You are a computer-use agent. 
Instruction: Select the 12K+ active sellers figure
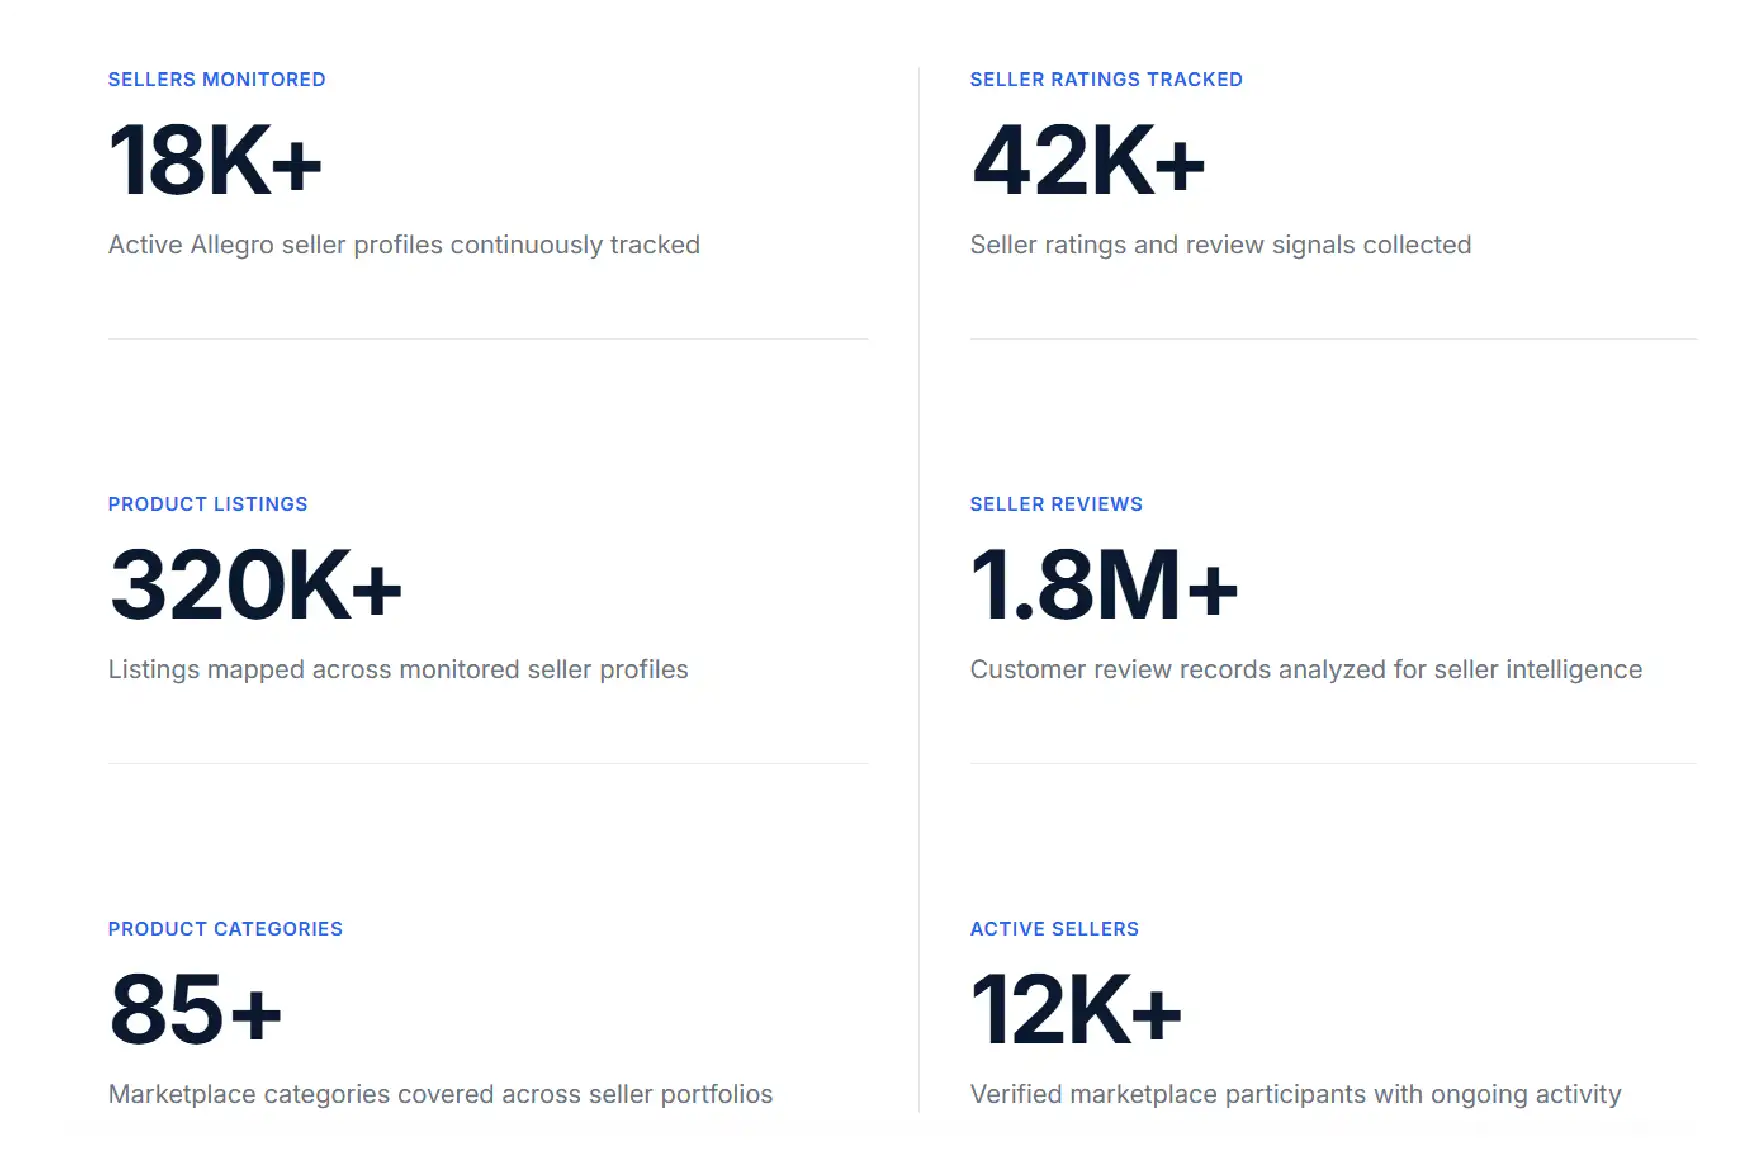[1076, 1010]
